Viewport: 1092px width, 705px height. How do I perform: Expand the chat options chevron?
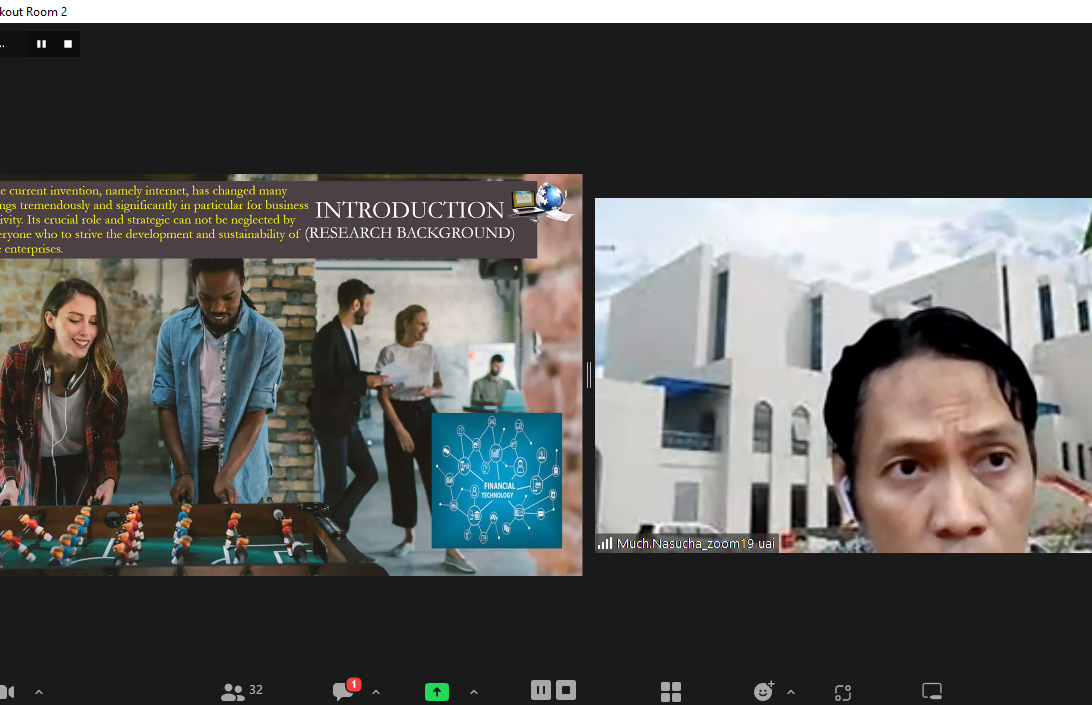tap(376, 692)
